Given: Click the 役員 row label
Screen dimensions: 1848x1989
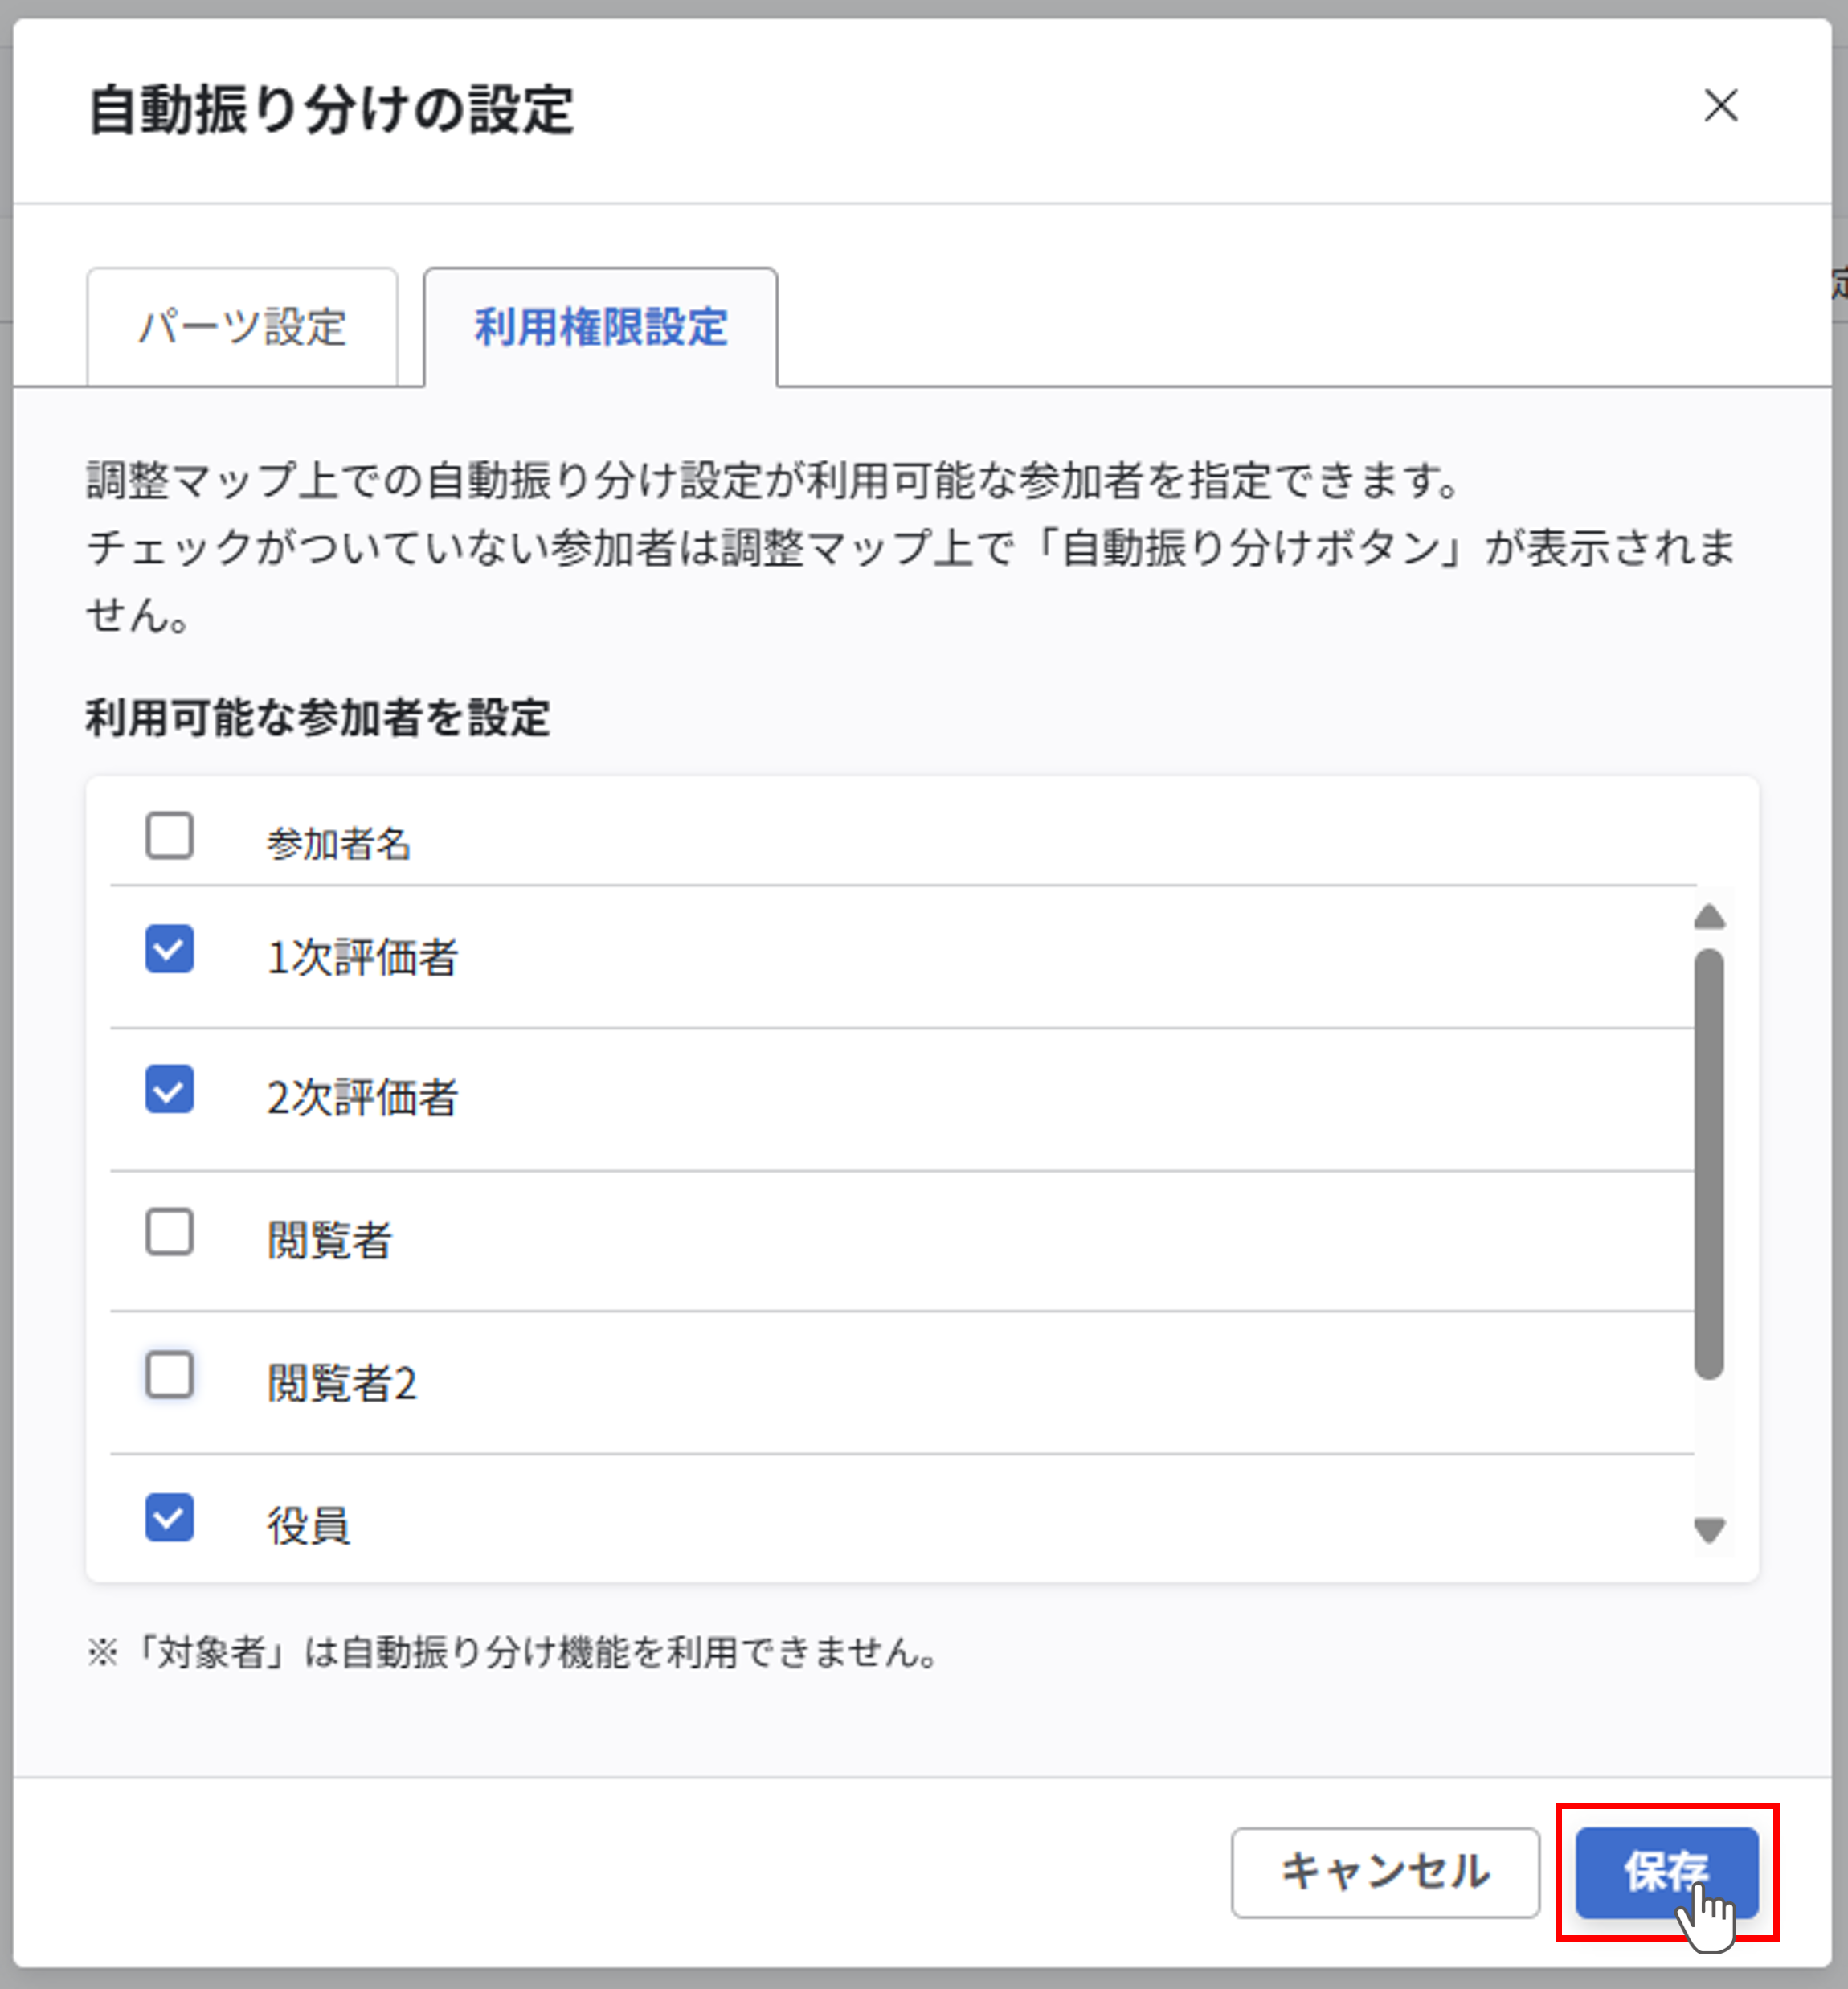Looking at the screenshot, I should [x=309, y=1523].
